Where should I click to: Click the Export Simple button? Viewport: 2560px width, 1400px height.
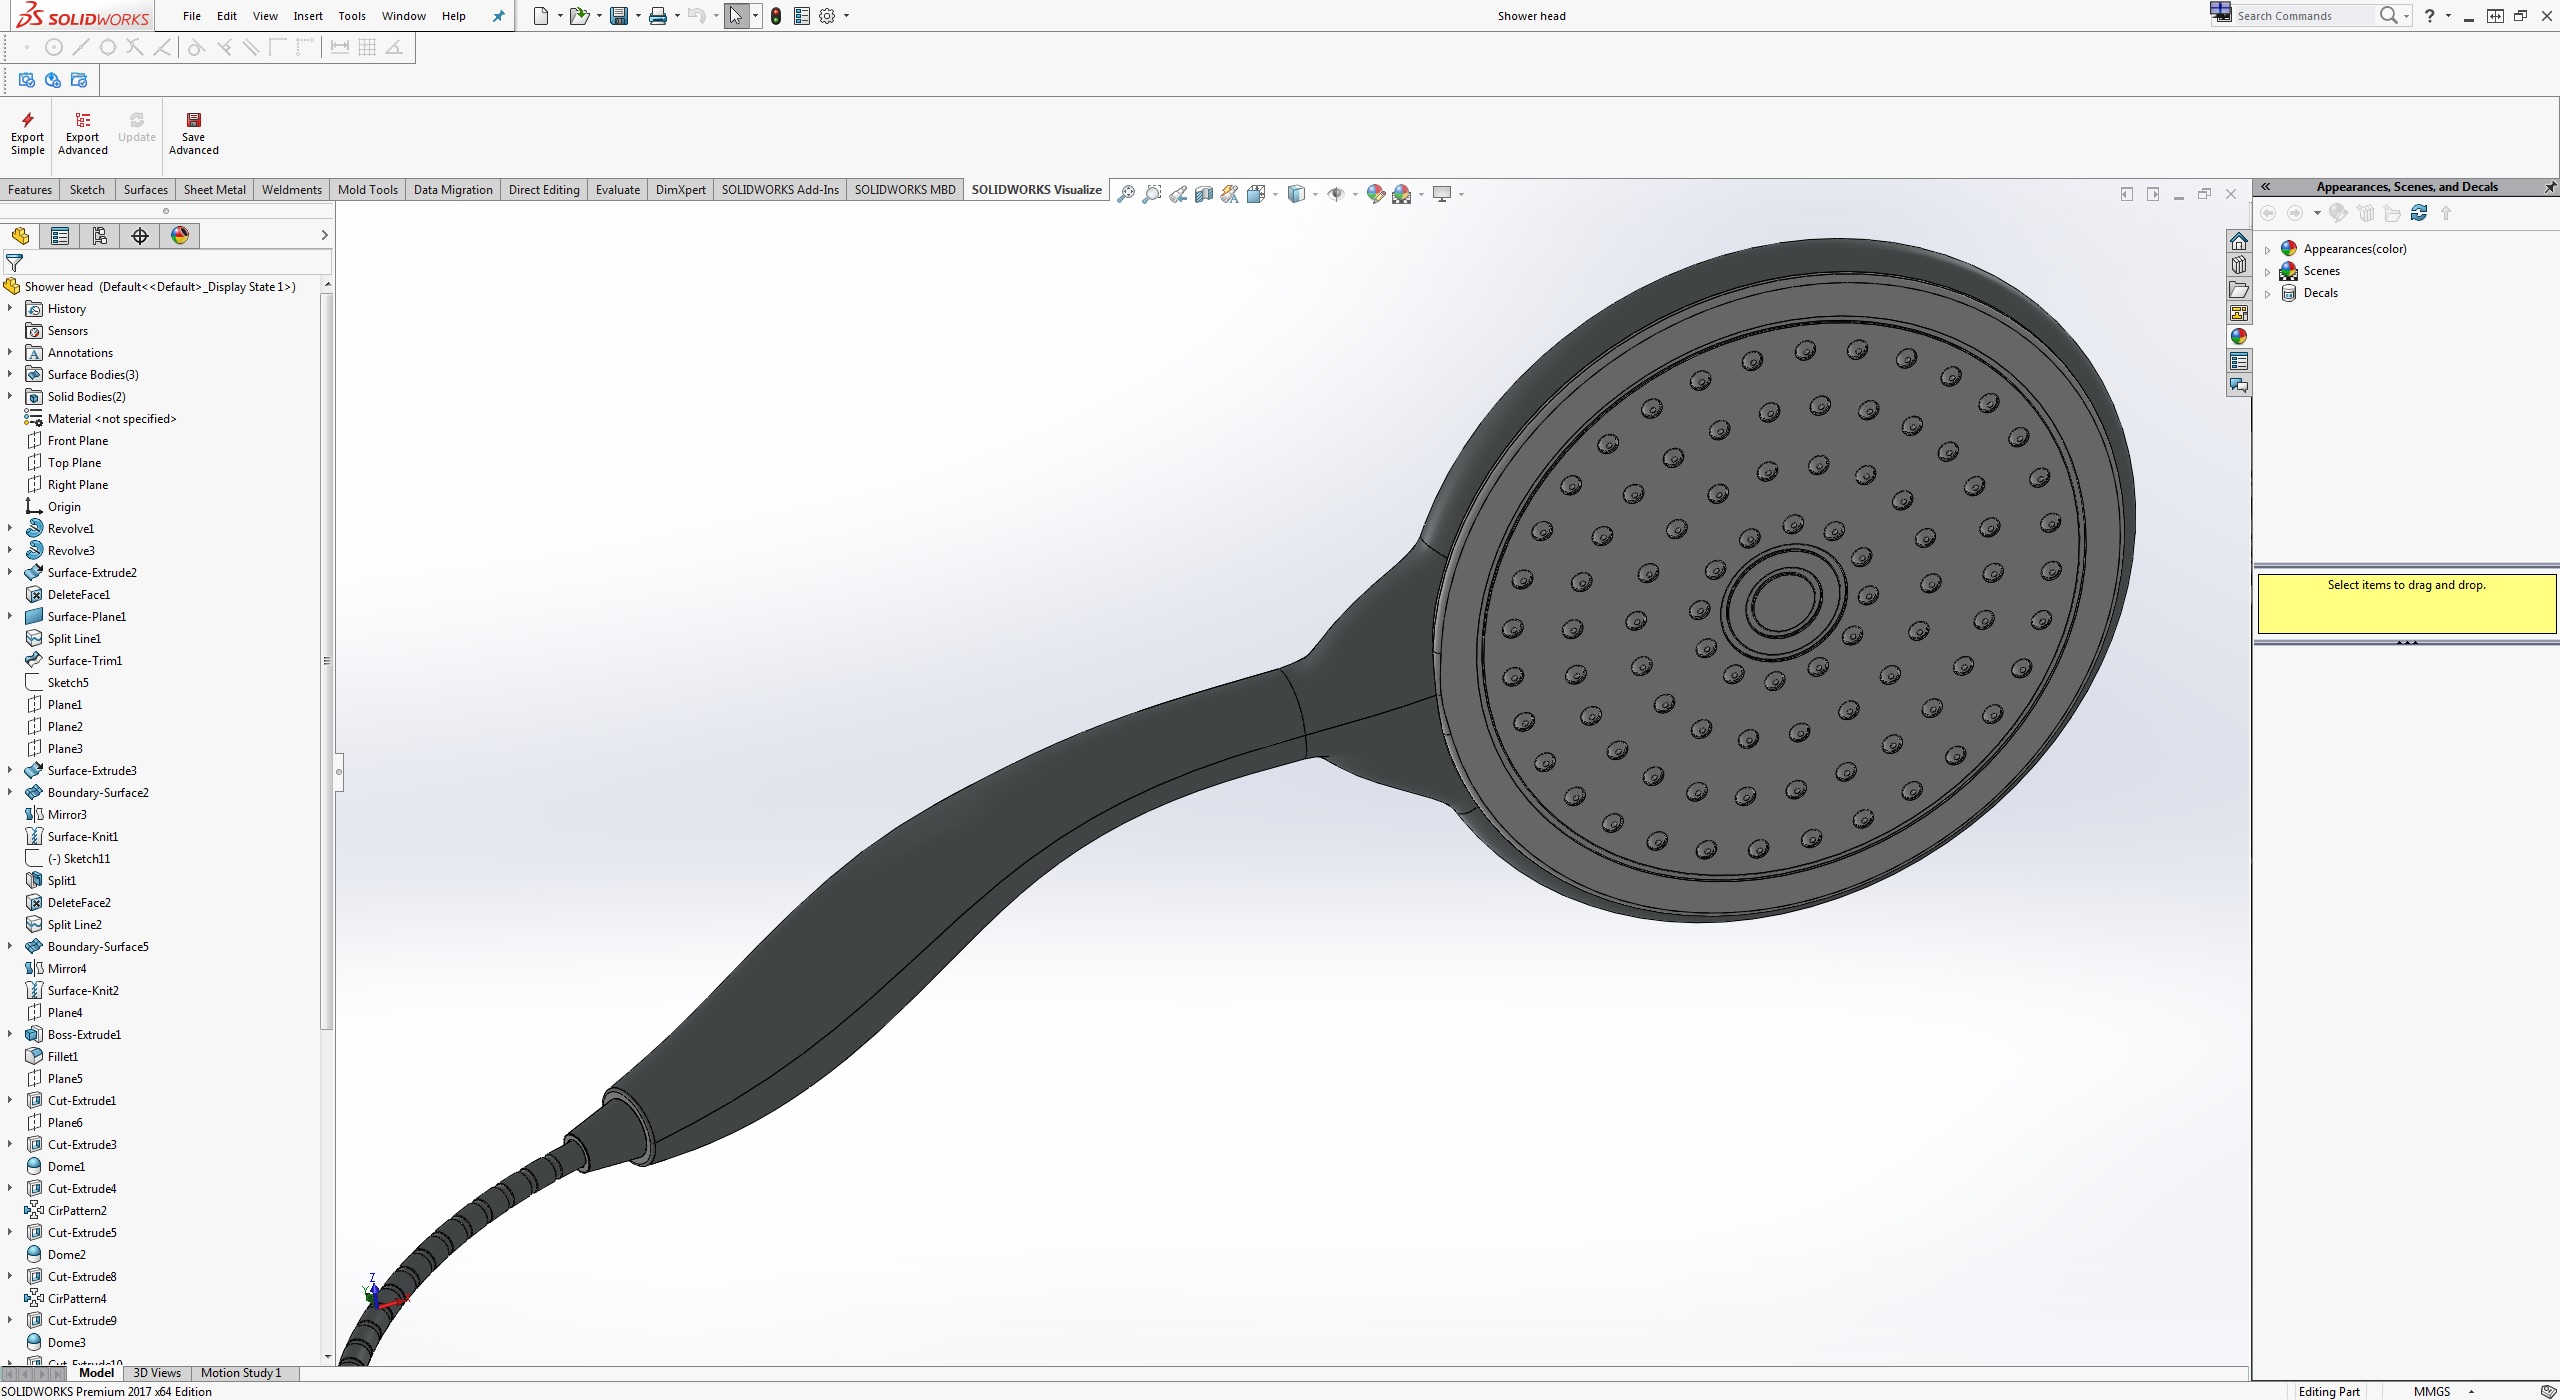pyautogui.click(x=27, y=133)
